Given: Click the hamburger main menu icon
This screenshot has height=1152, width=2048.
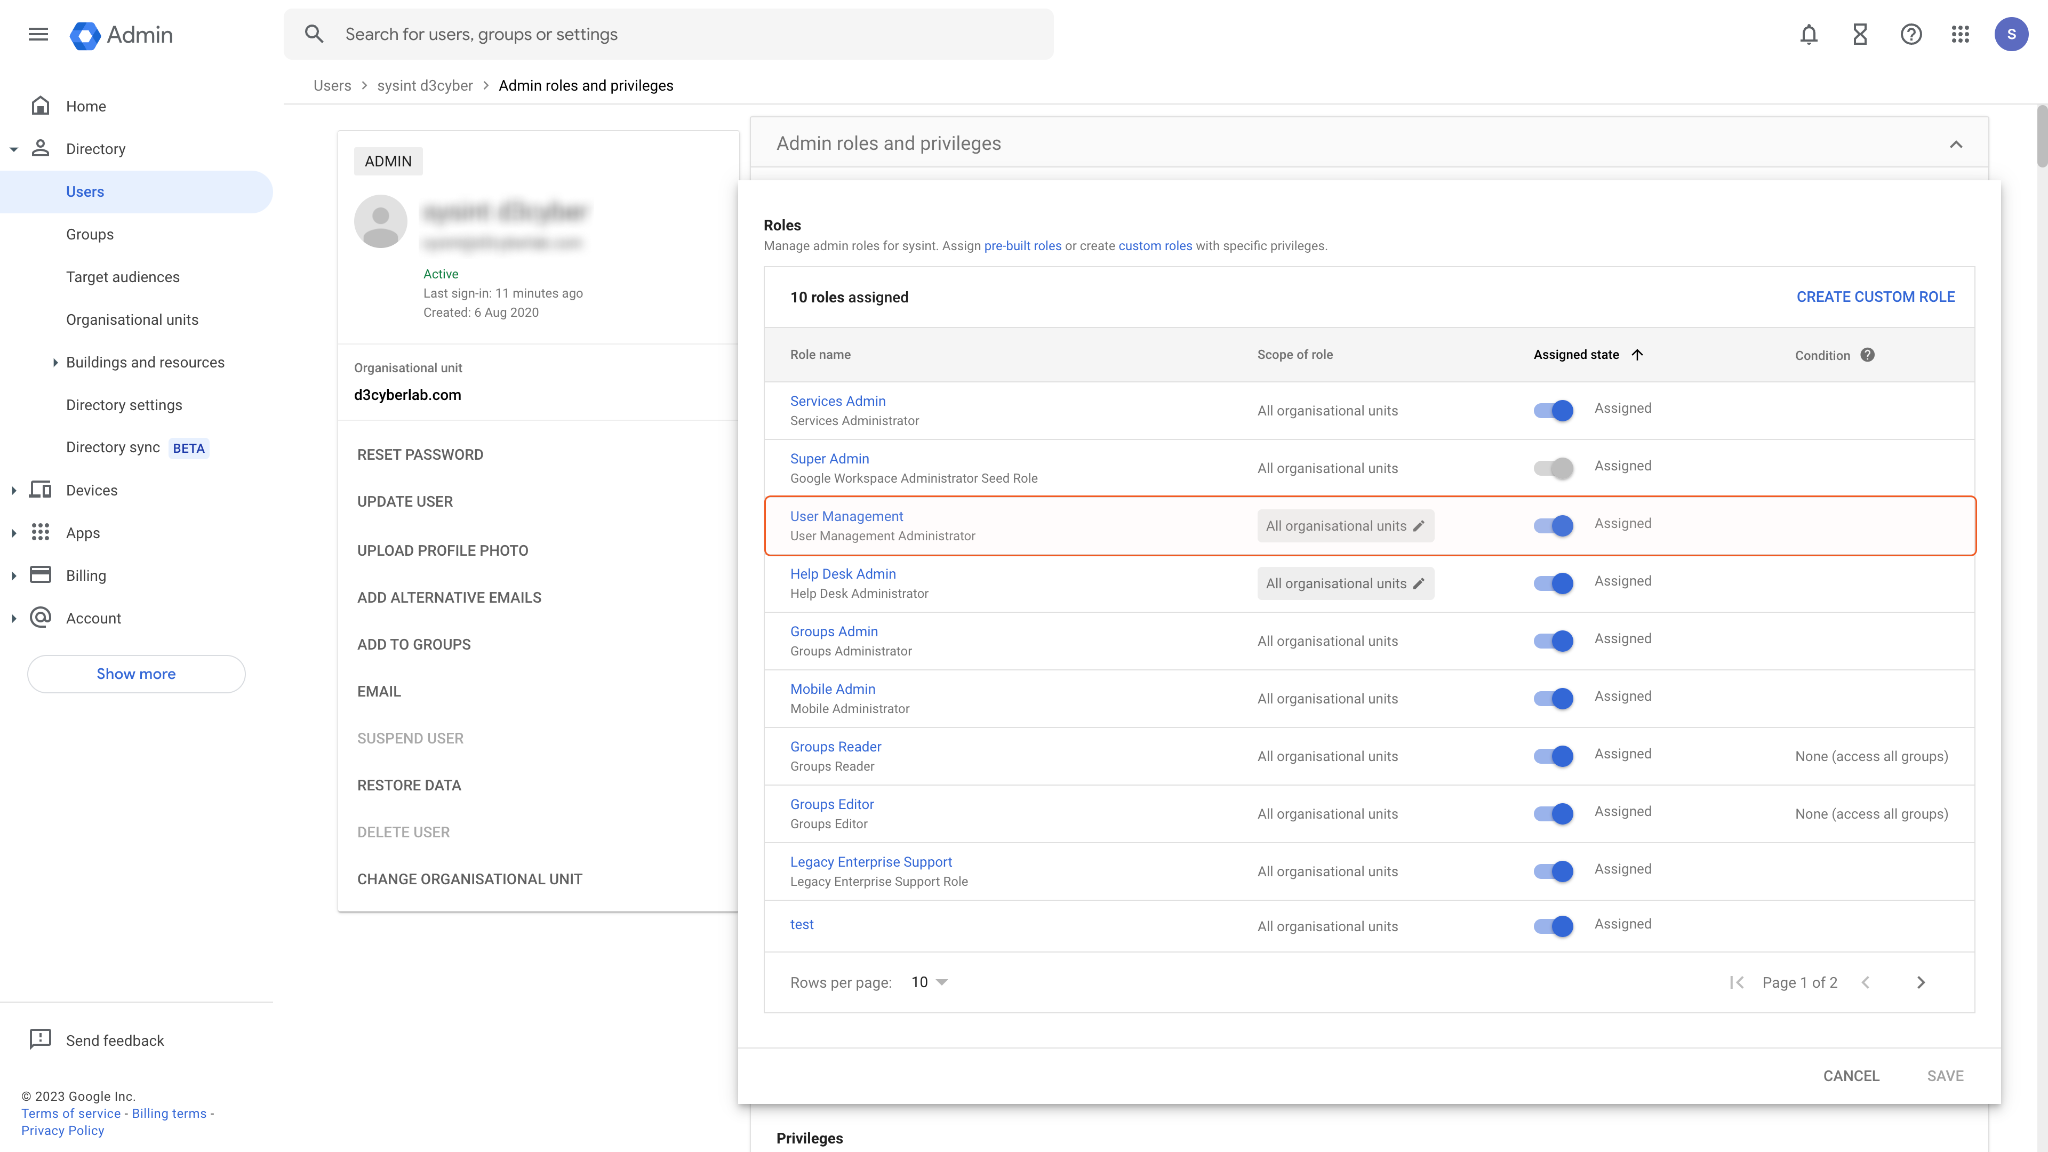Looking at the screenshot, I should [x=38, y=35].
